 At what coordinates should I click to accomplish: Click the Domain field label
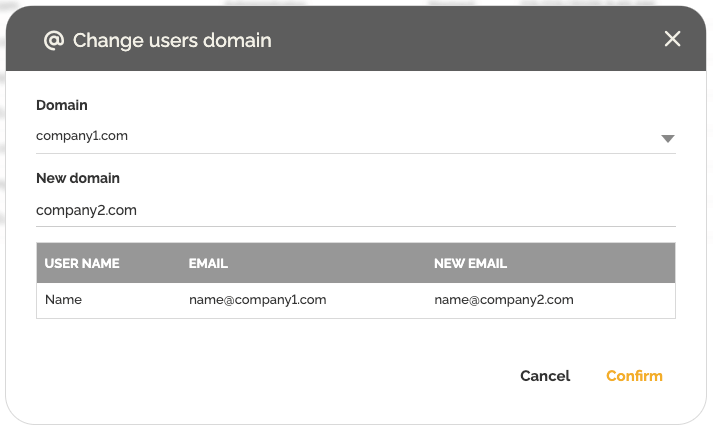point(62,105)
